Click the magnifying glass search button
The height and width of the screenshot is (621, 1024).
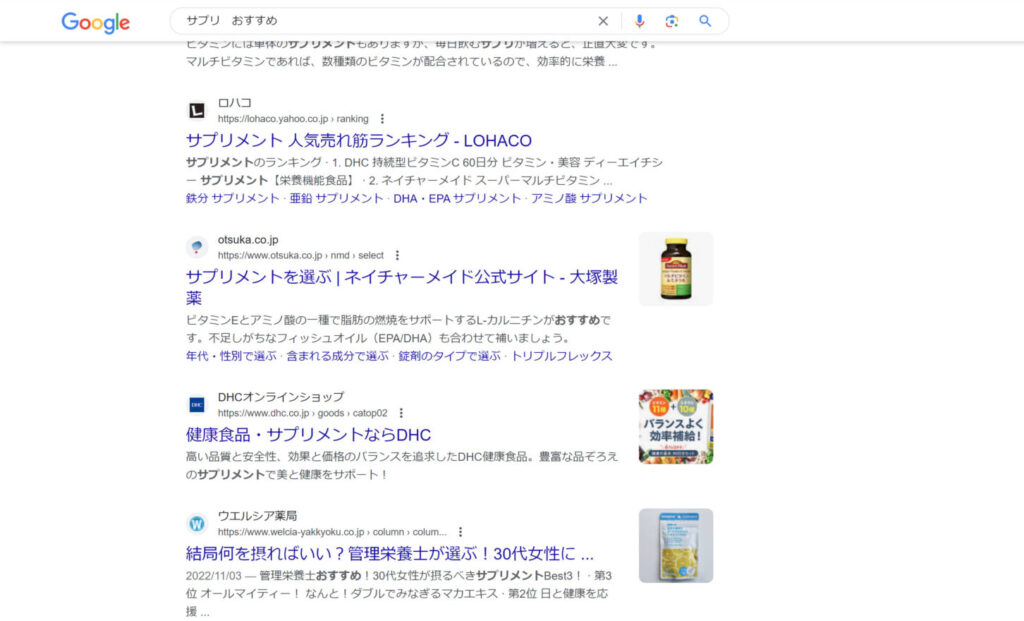coord(705,21)
